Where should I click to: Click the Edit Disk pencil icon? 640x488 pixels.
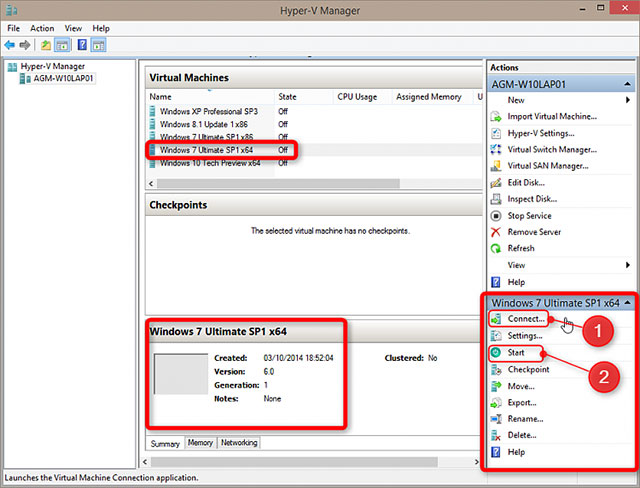[x=496, y=183]
